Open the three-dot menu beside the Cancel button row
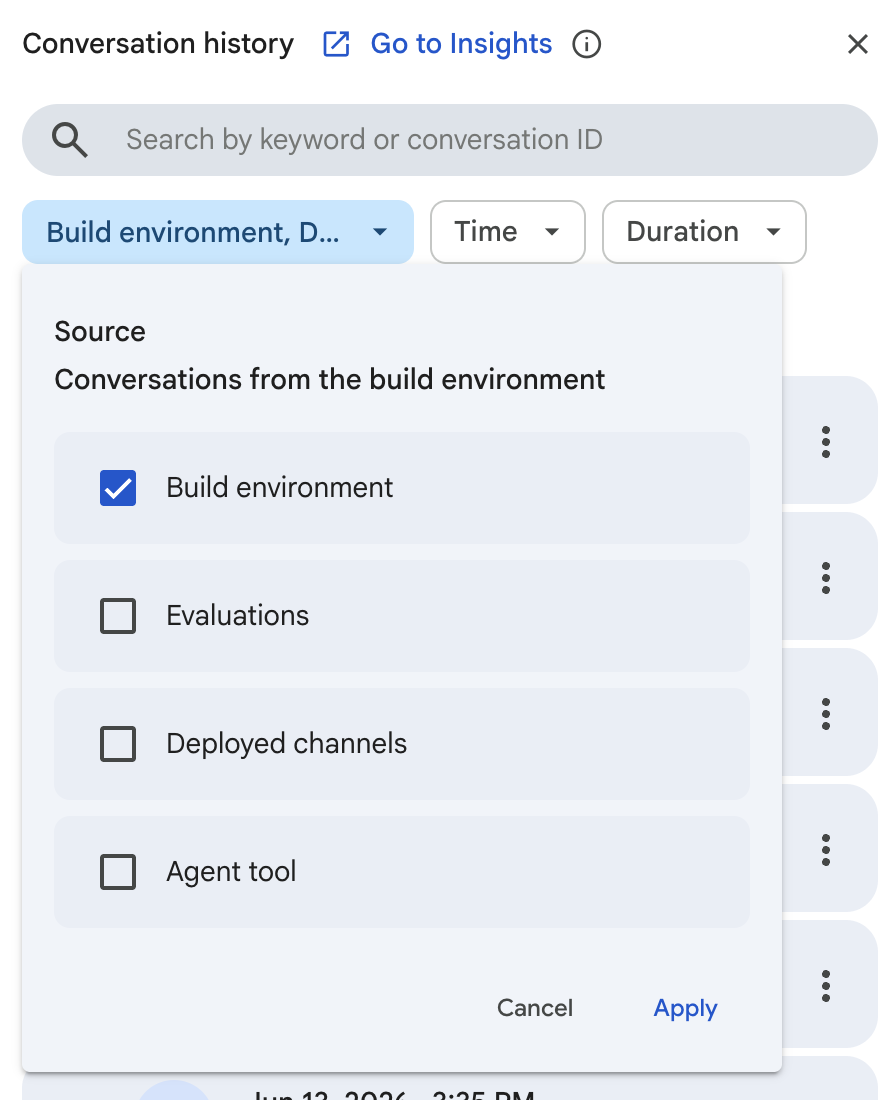The height and width of the screenshot is (1100, 896). pos(826,986)
